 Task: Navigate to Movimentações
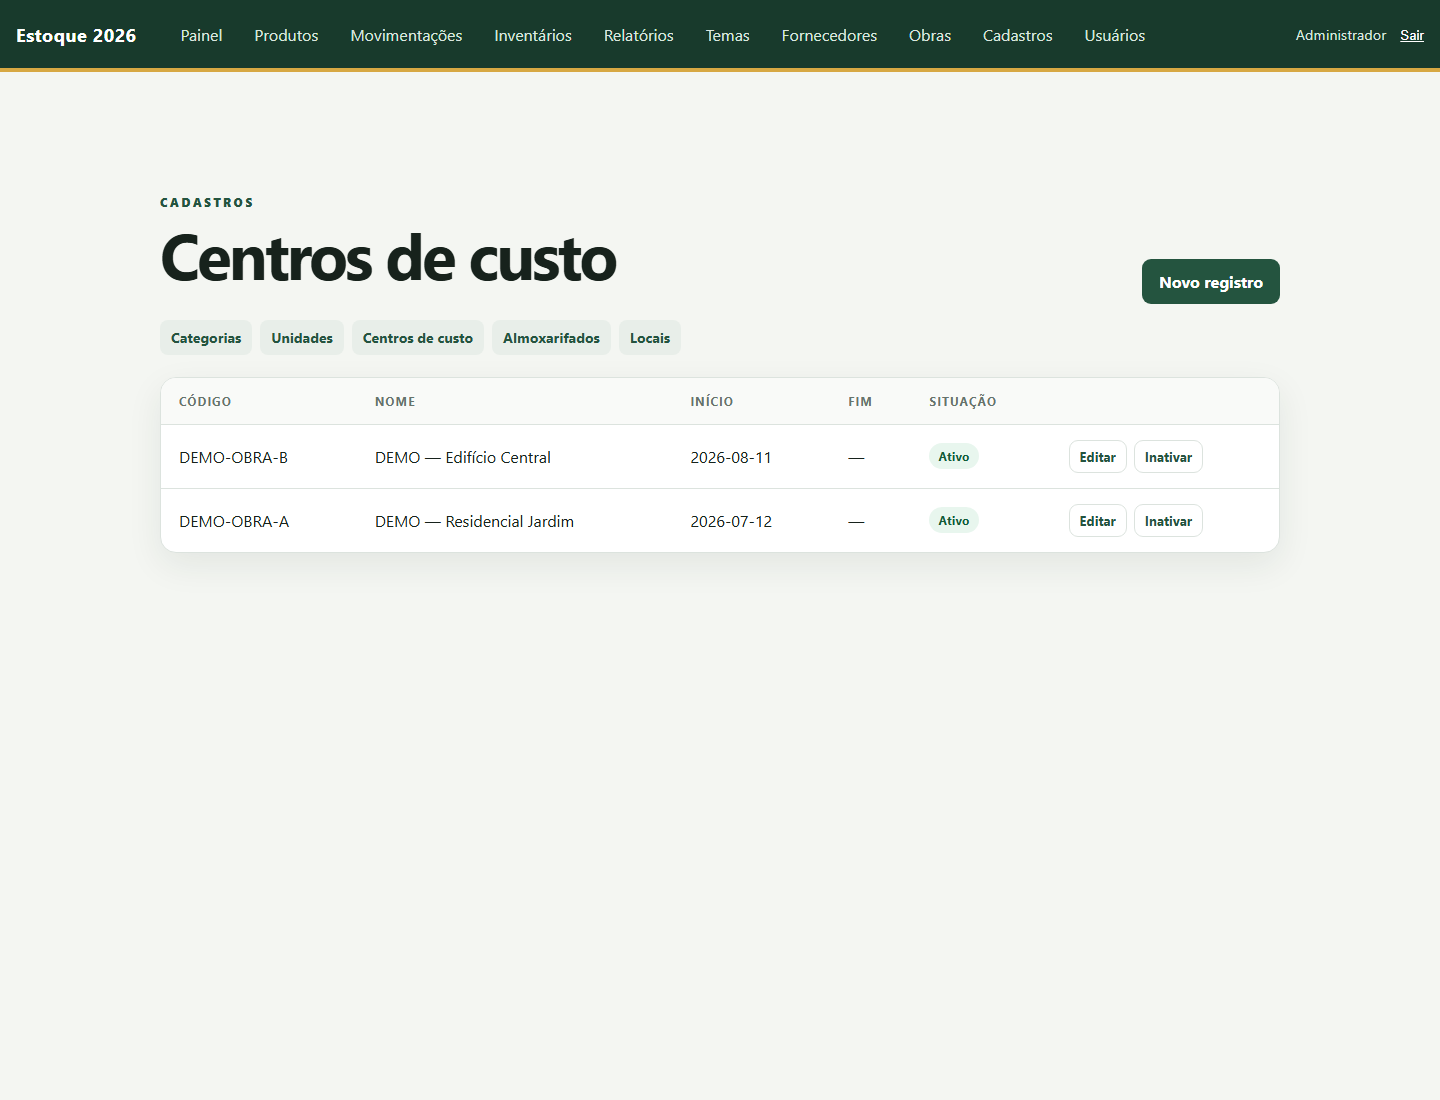pos(406,35)
